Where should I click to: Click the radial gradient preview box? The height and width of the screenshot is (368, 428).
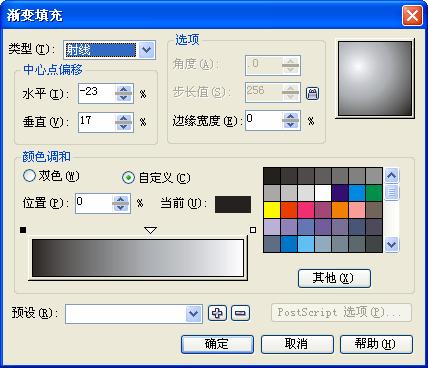(375, 79)
